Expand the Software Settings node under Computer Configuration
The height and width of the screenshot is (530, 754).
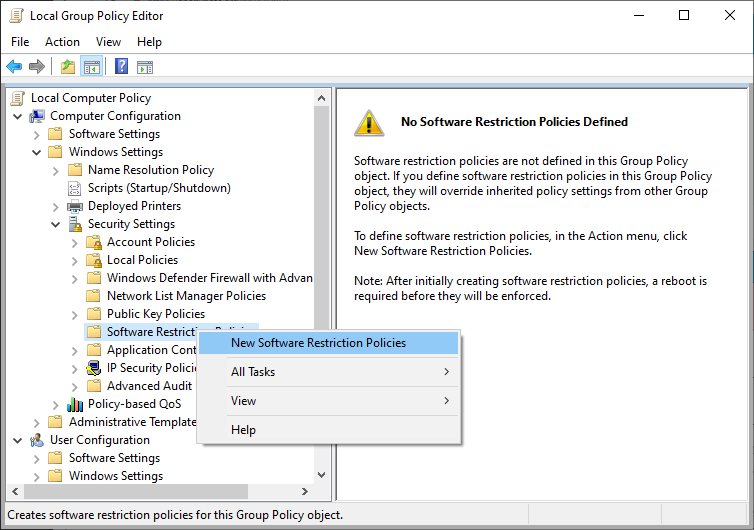coord(37,134)
